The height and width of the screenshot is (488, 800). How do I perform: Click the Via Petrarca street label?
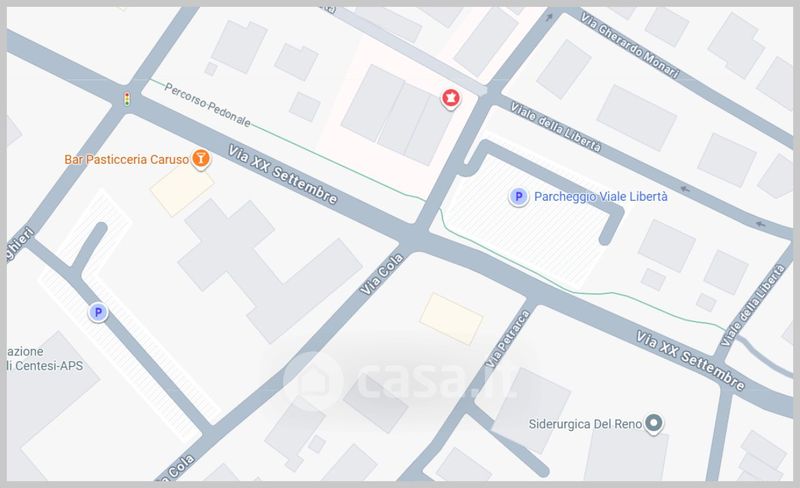pyautogui.click(x=508, y=339)
